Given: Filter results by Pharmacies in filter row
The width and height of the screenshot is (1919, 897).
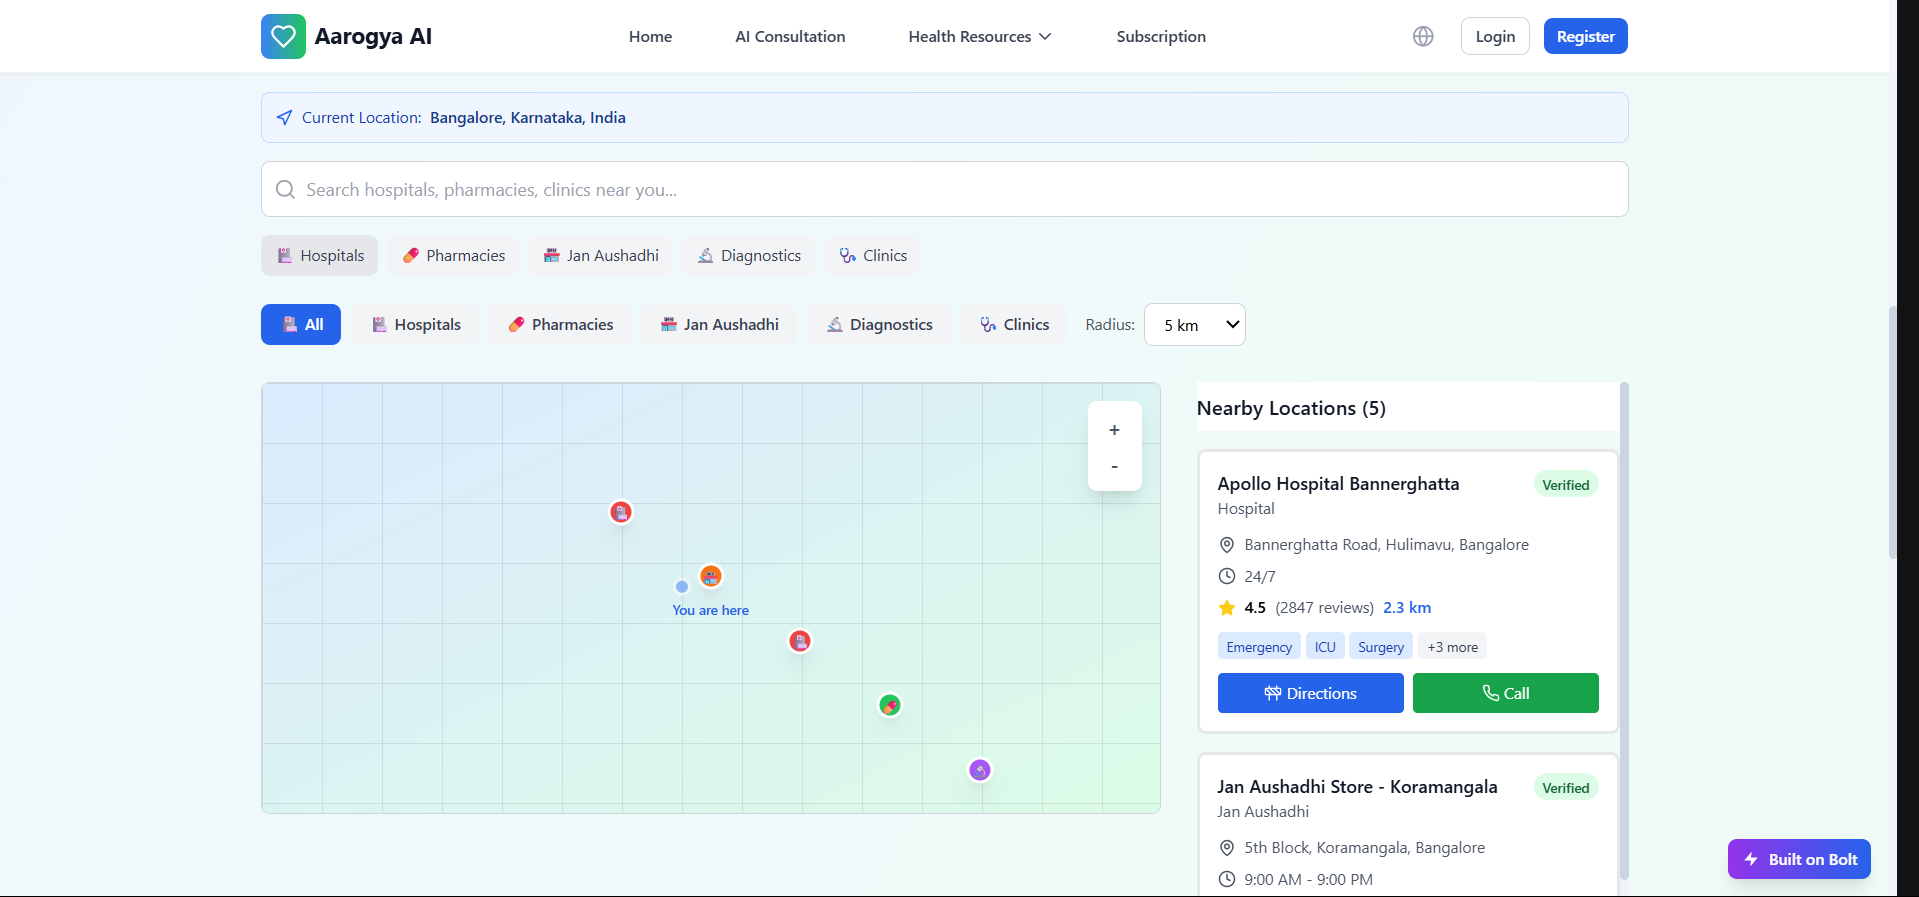Looking at the screenshot, I should click(560, 324).
